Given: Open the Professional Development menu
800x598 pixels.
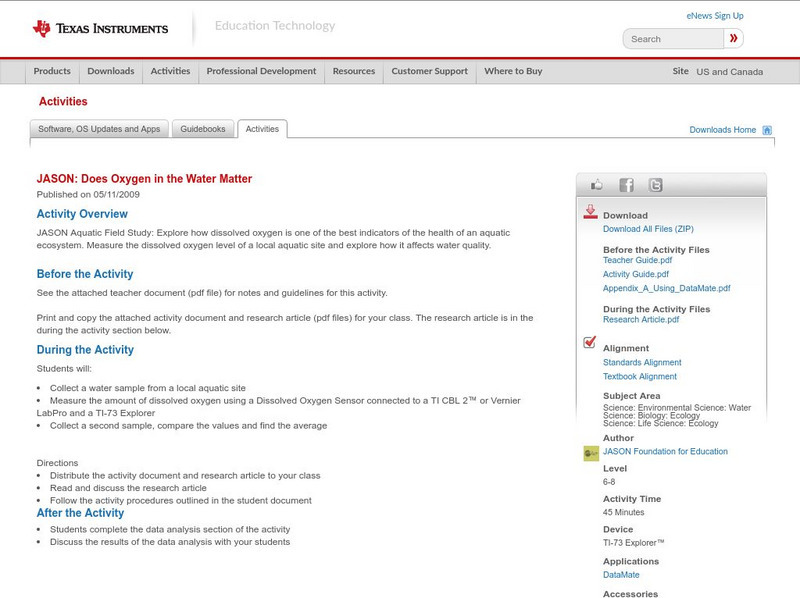Looking at the screenshot, I should pos(261,71).
